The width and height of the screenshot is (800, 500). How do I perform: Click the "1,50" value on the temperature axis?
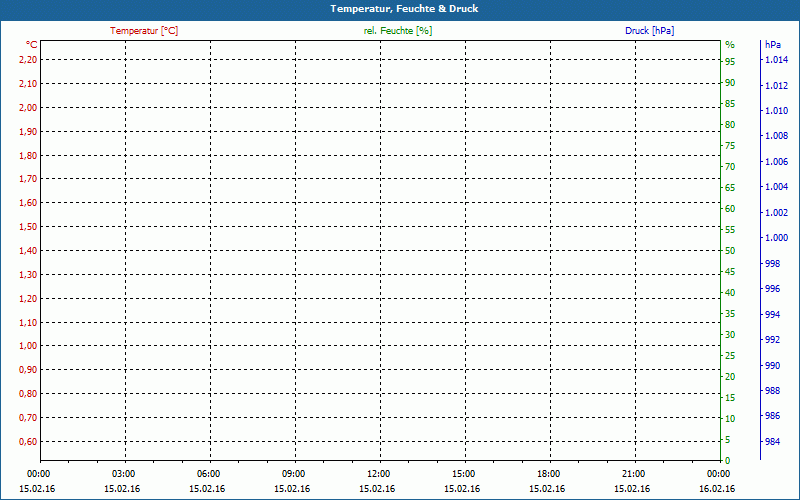point(28,227)
